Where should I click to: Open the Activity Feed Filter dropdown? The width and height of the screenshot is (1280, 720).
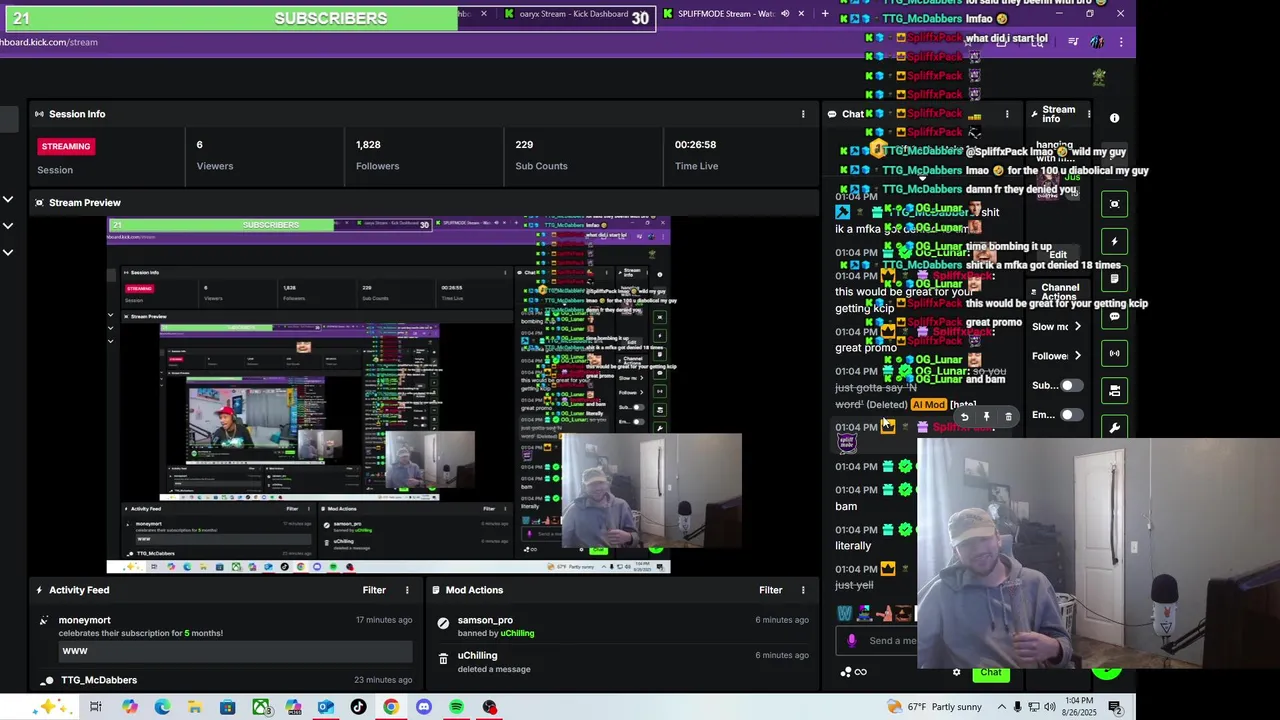(374, 590)
